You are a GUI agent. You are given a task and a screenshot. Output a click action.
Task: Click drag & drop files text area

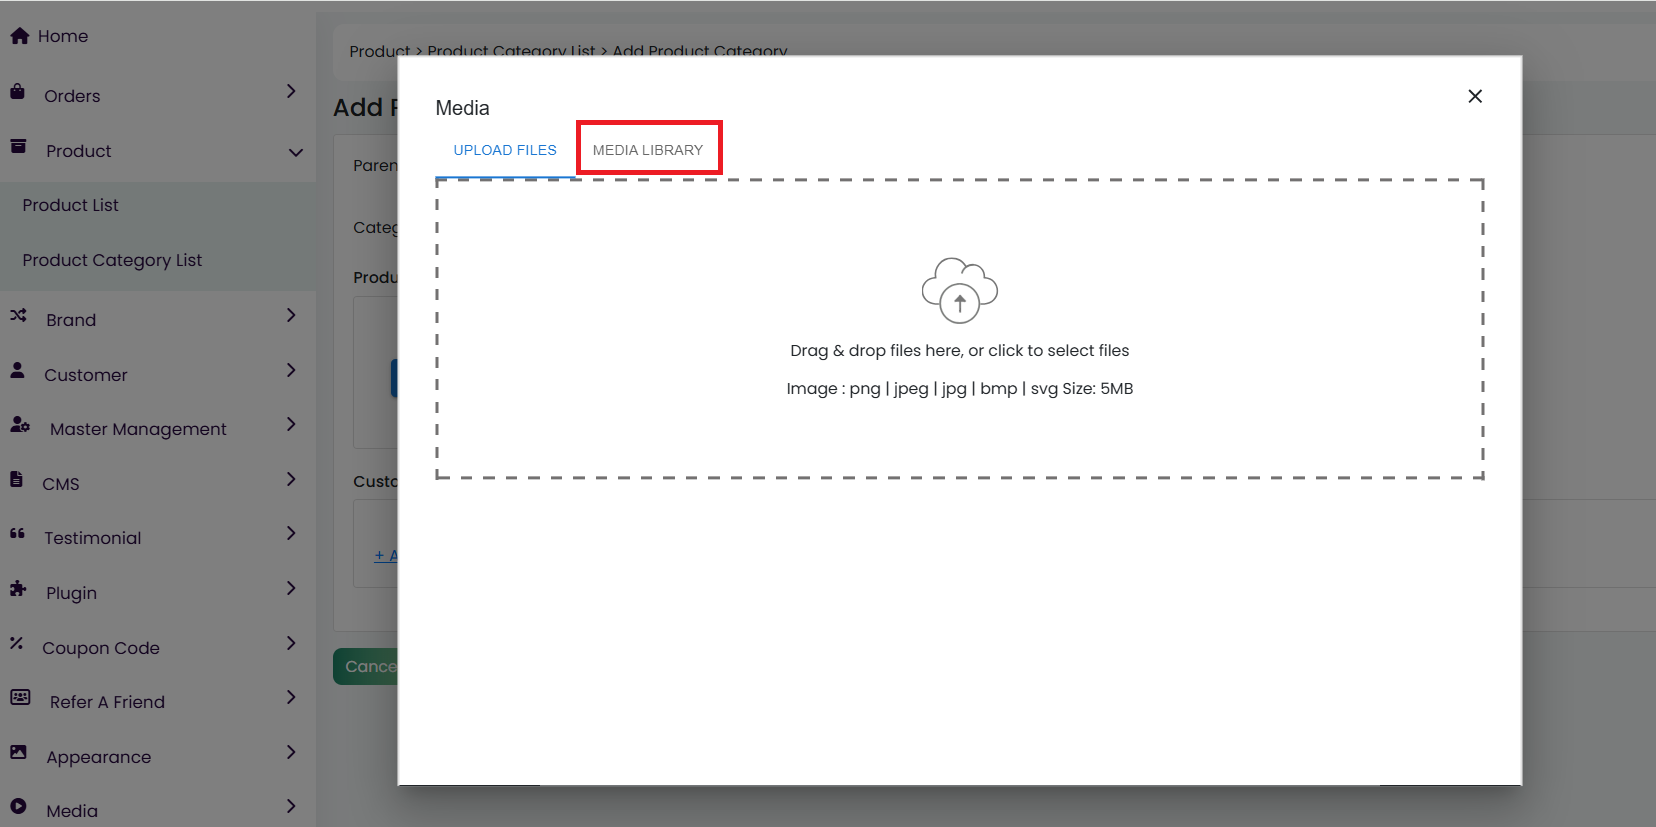[x=959, y=351]
